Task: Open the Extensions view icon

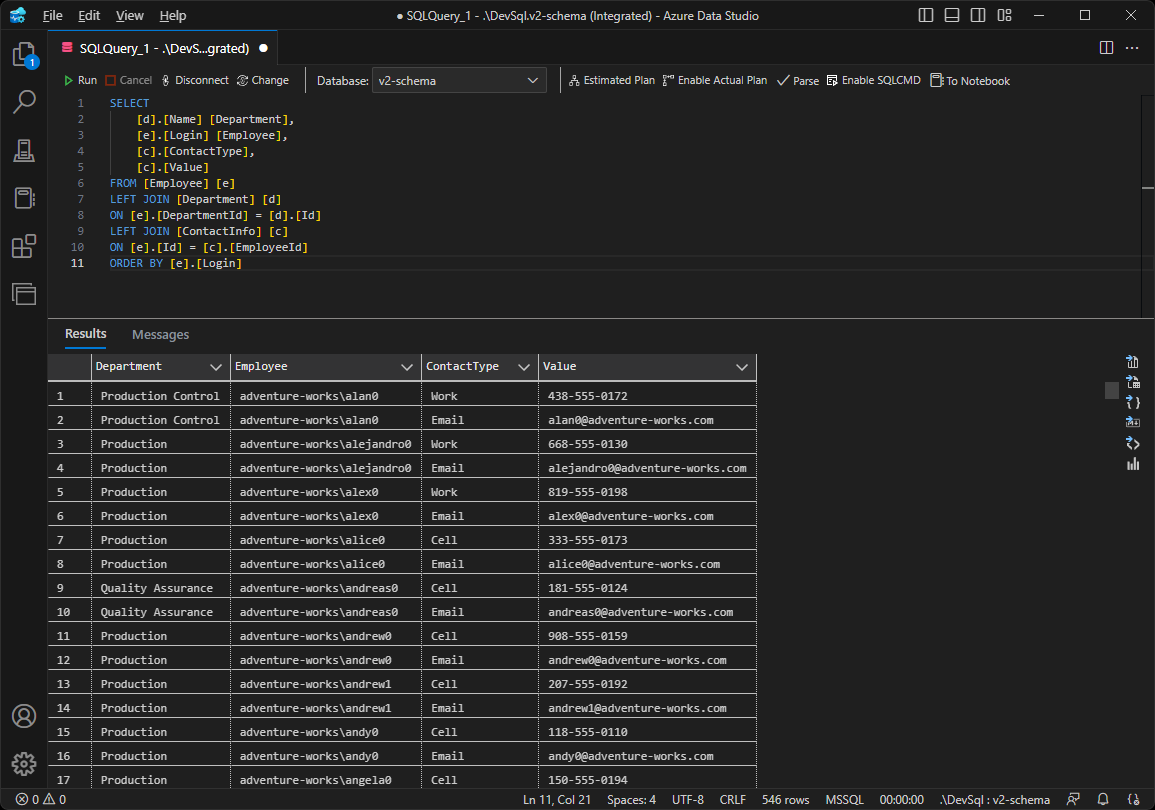Action: (x=24, y=246)
